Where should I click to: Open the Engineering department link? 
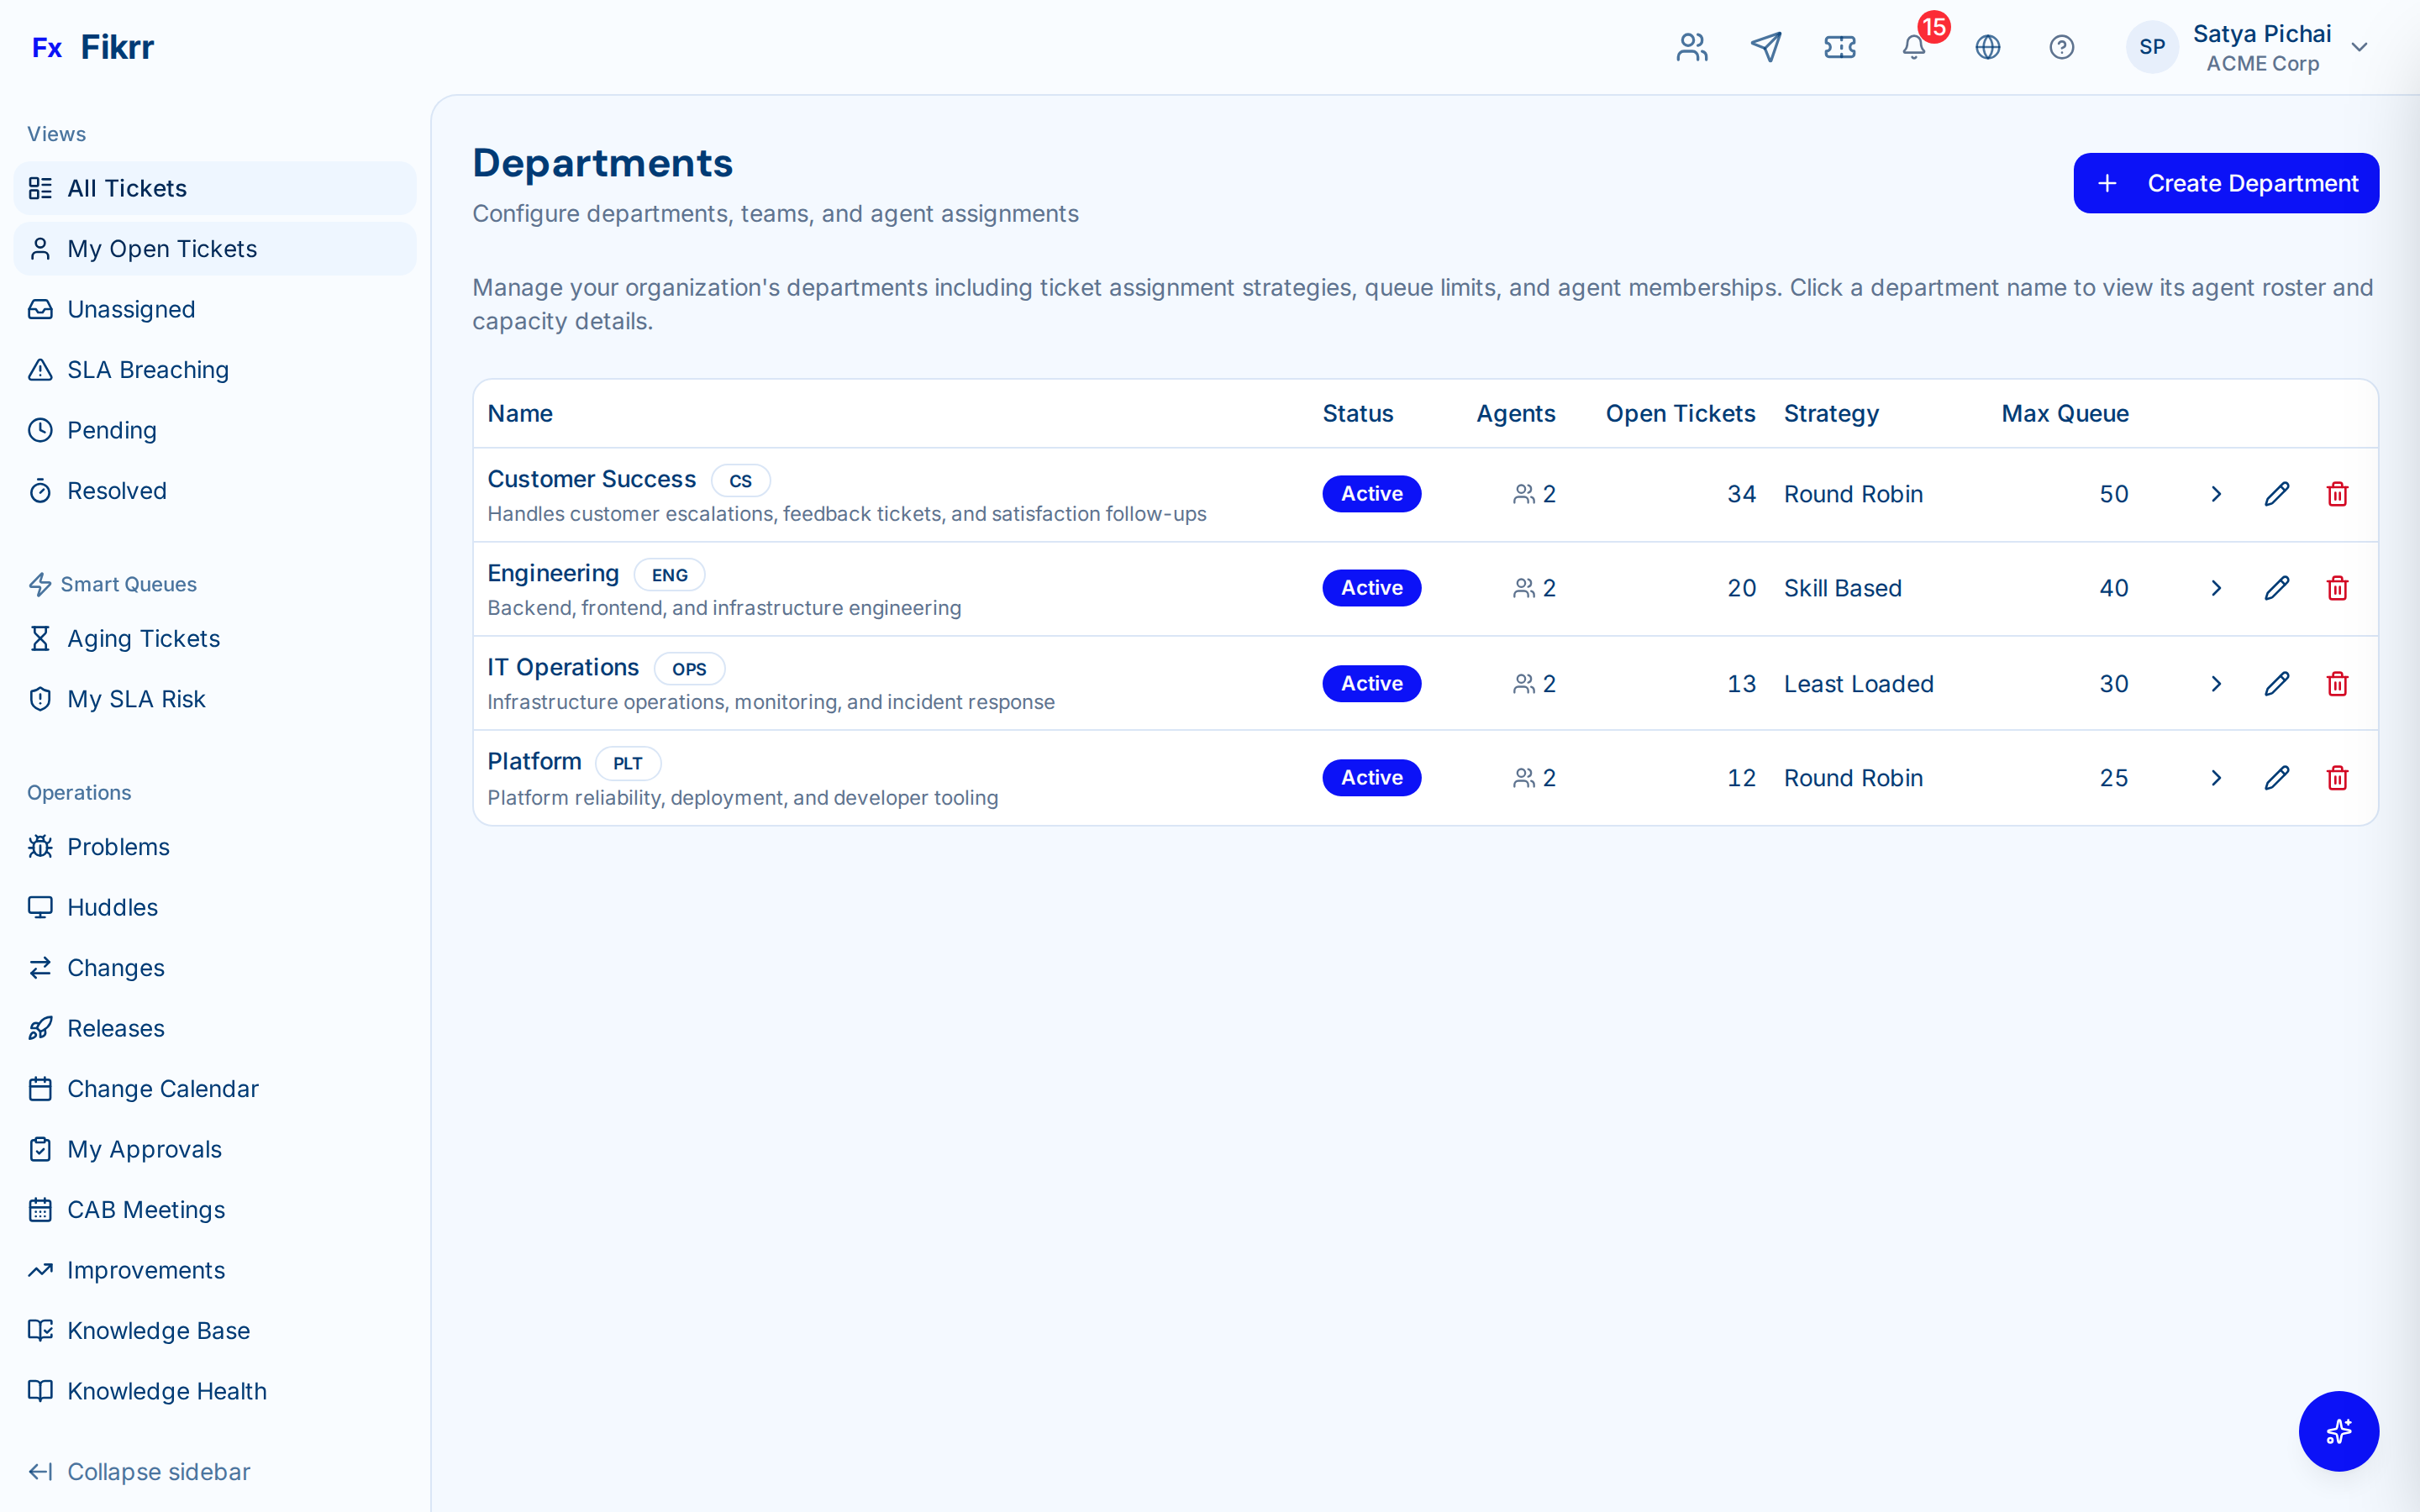click(x=553, y=572)
